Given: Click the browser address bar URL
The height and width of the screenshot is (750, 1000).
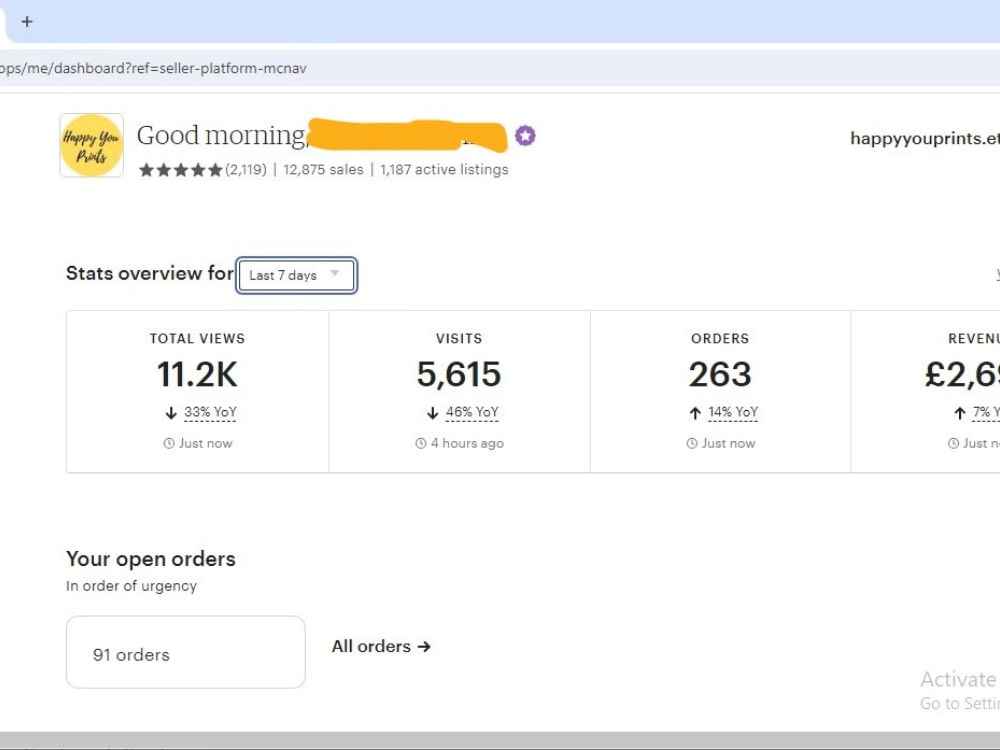Looking at the screenshot, I should click(x=153, y=68).
